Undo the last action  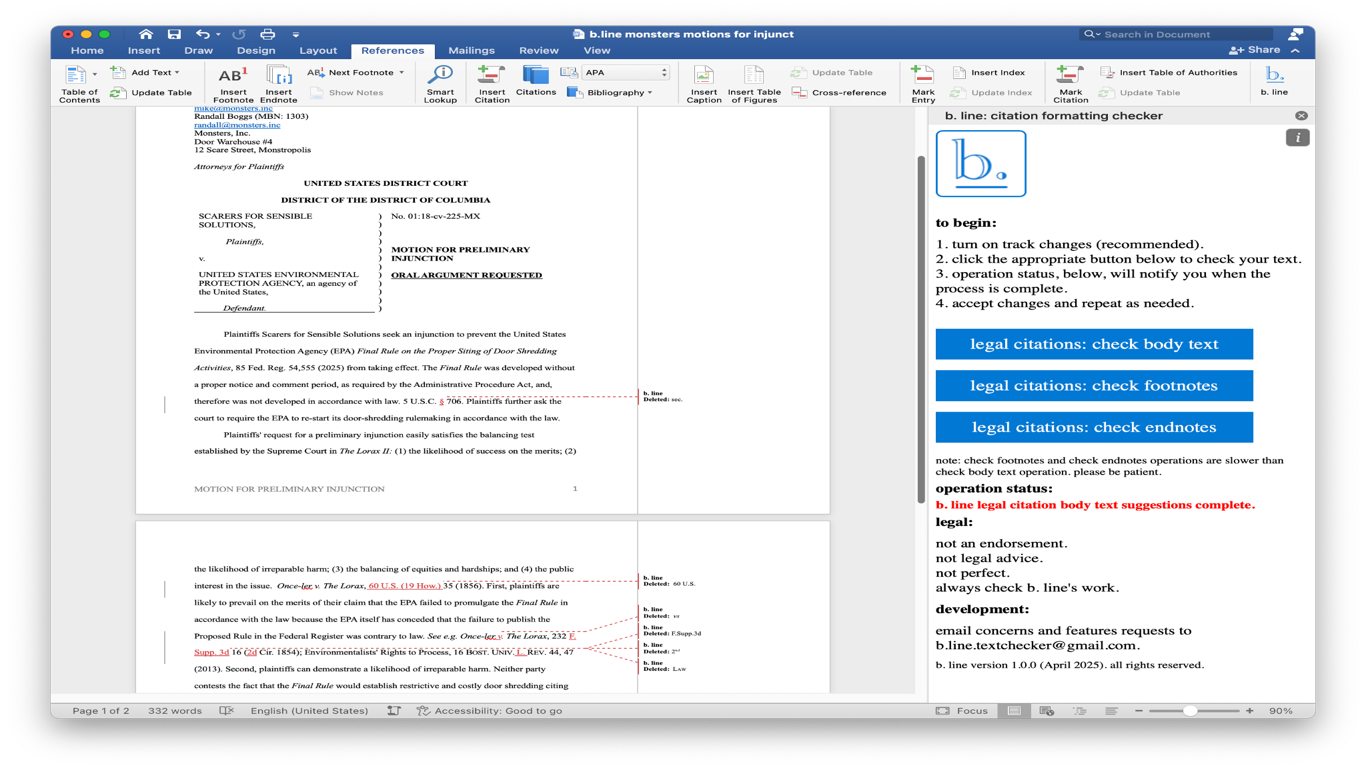click(202, 34)
